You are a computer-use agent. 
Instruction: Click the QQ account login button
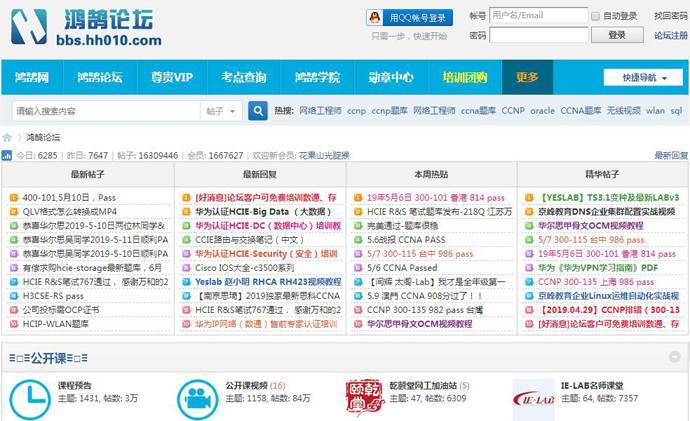tap(408, 17)
